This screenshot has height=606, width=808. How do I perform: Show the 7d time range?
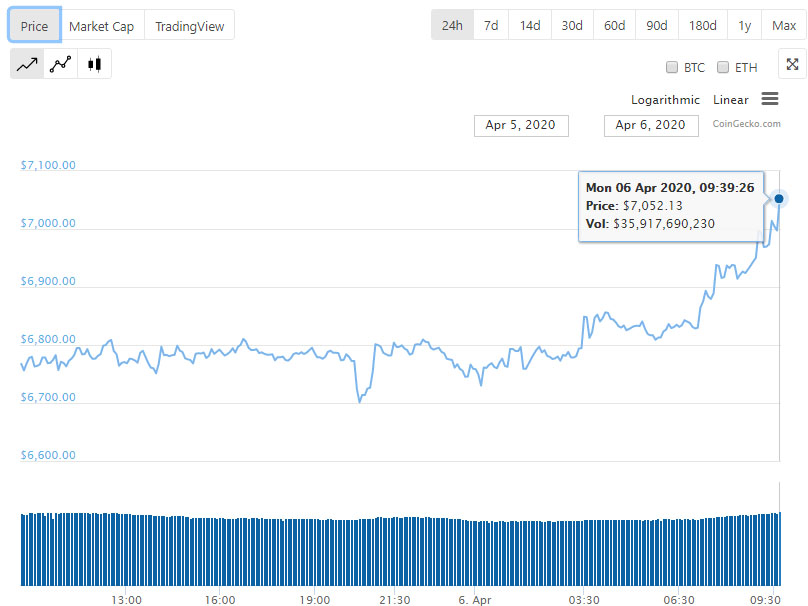click(x=491, y=25)
